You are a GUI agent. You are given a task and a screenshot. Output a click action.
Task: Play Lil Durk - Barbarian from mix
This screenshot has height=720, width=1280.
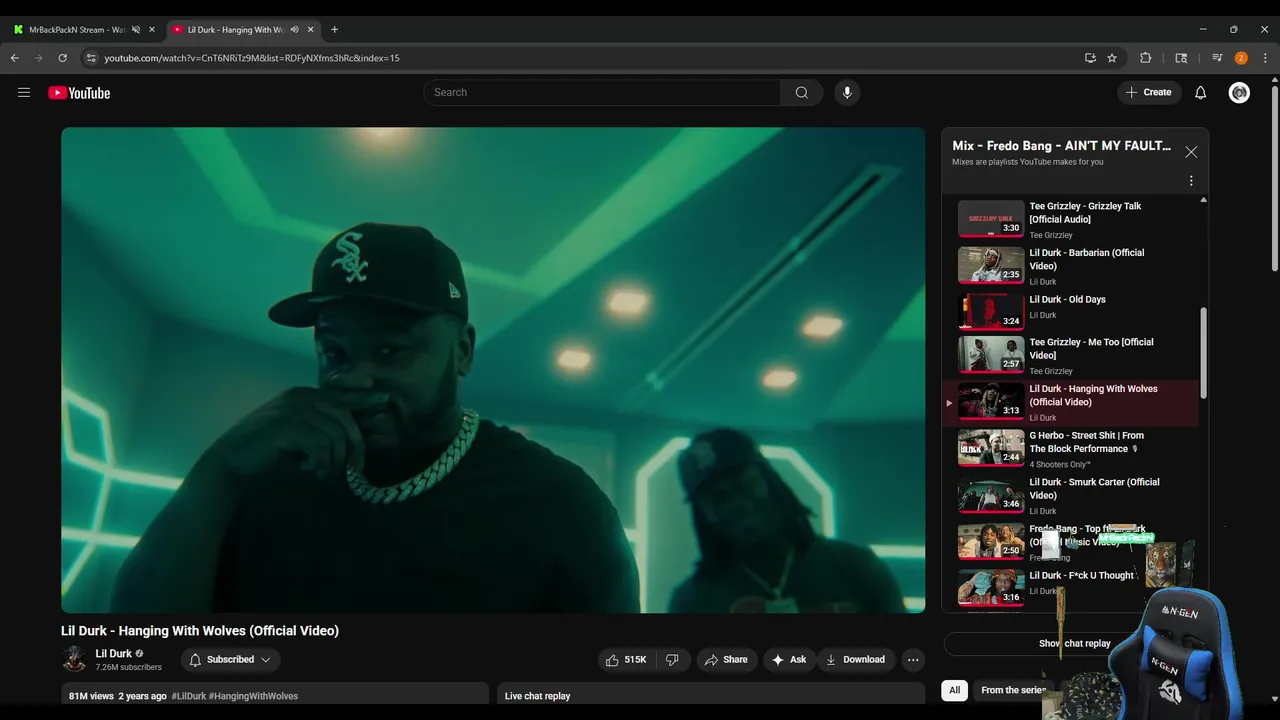[x=1070, y=266]
